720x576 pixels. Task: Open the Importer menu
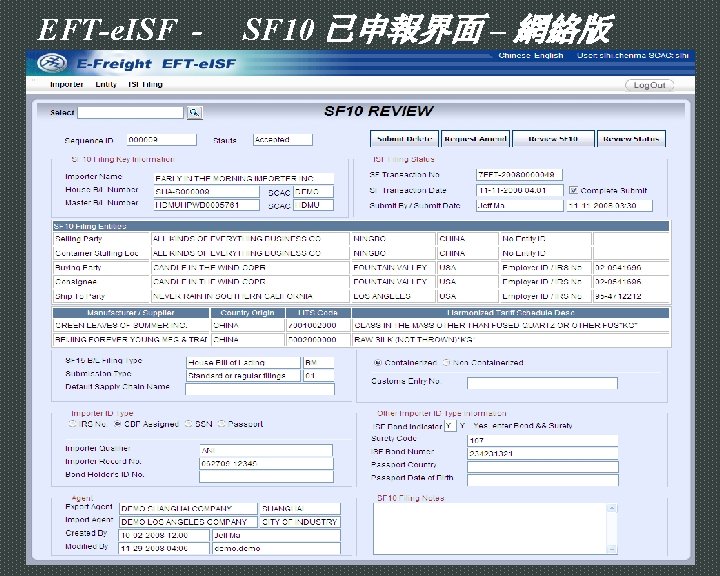[x=67, y=85]
